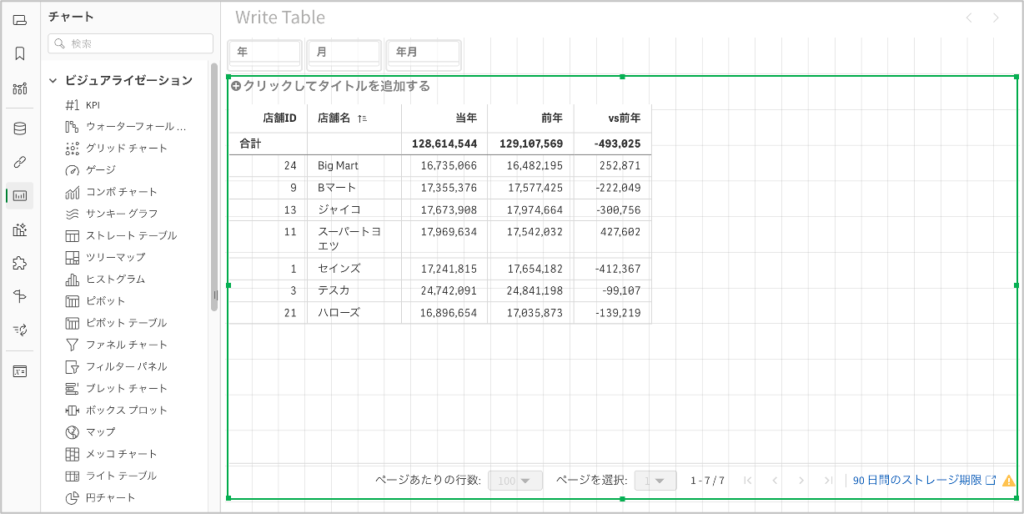Viewport: 1024px width, 514px height.
Task: Click the Master items link icon
Action: tap(20, 162)
